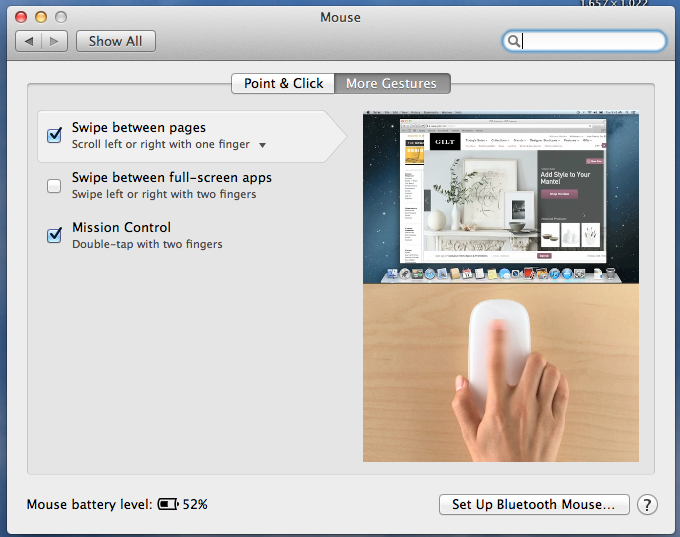Select the More Gestures tab
The image size is (680, 537).
[x=392, y=83]
